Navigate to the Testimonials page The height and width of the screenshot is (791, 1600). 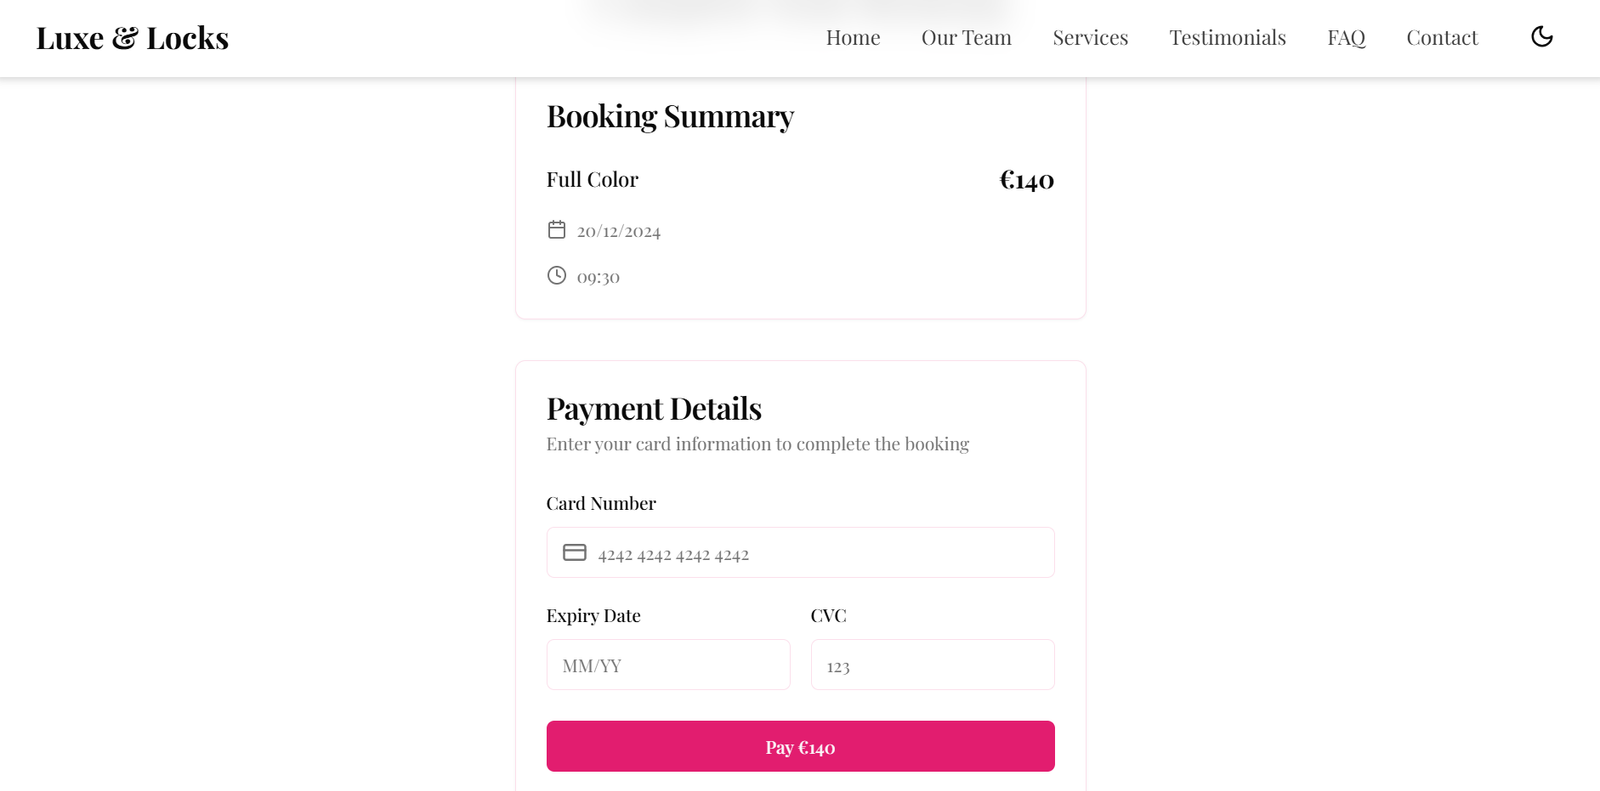[x=1228, y=38]
